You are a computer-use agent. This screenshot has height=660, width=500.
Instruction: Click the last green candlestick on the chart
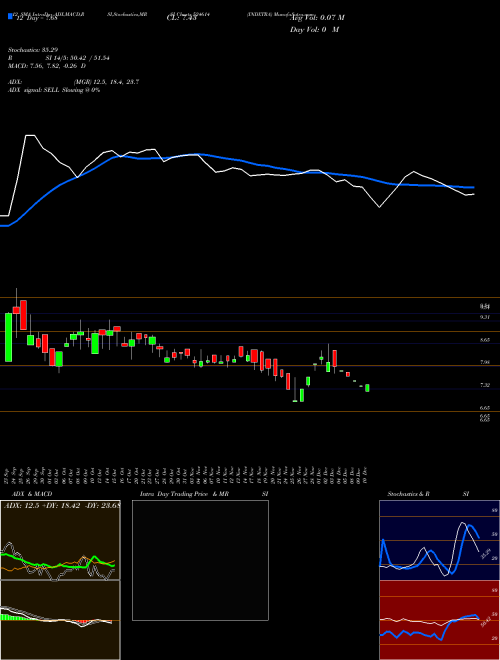click(367, 388)
